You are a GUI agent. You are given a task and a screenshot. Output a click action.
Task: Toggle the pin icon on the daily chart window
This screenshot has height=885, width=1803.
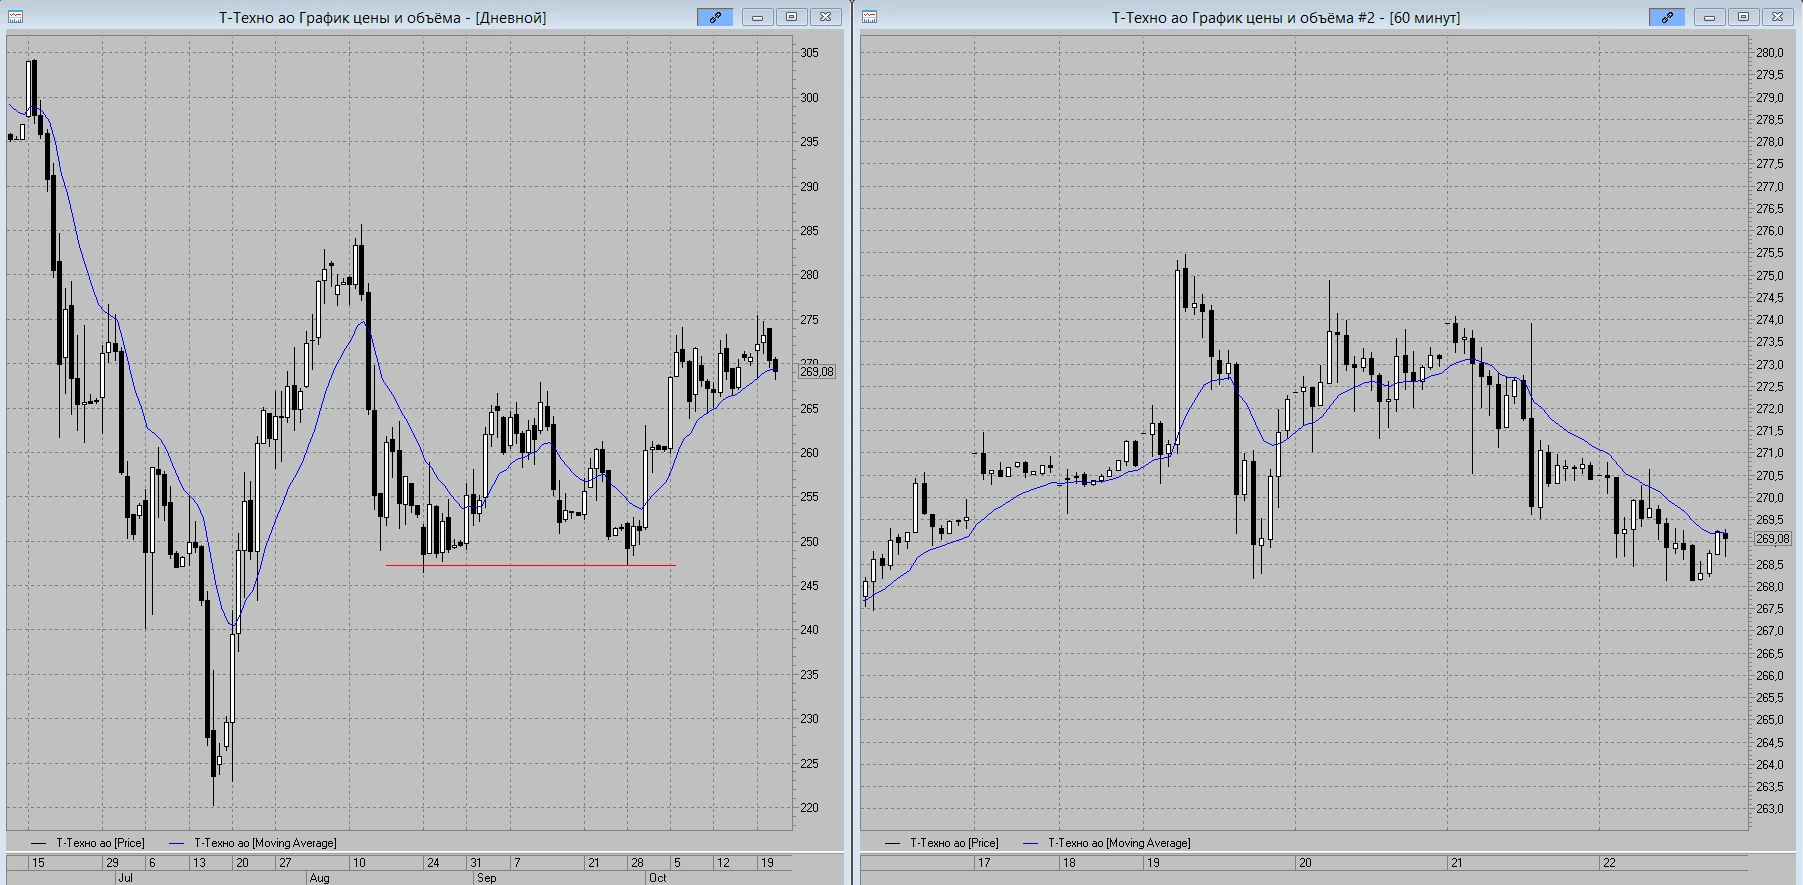click(715, 17)
